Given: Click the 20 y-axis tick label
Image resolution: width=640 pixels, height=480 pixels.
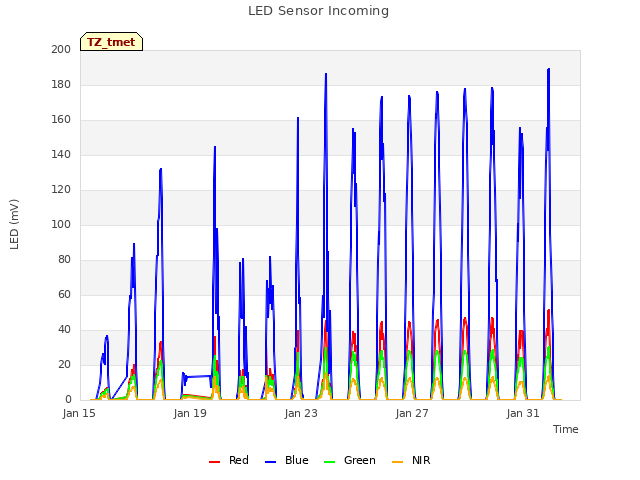Looking at the screenshot, I should 64,364.
